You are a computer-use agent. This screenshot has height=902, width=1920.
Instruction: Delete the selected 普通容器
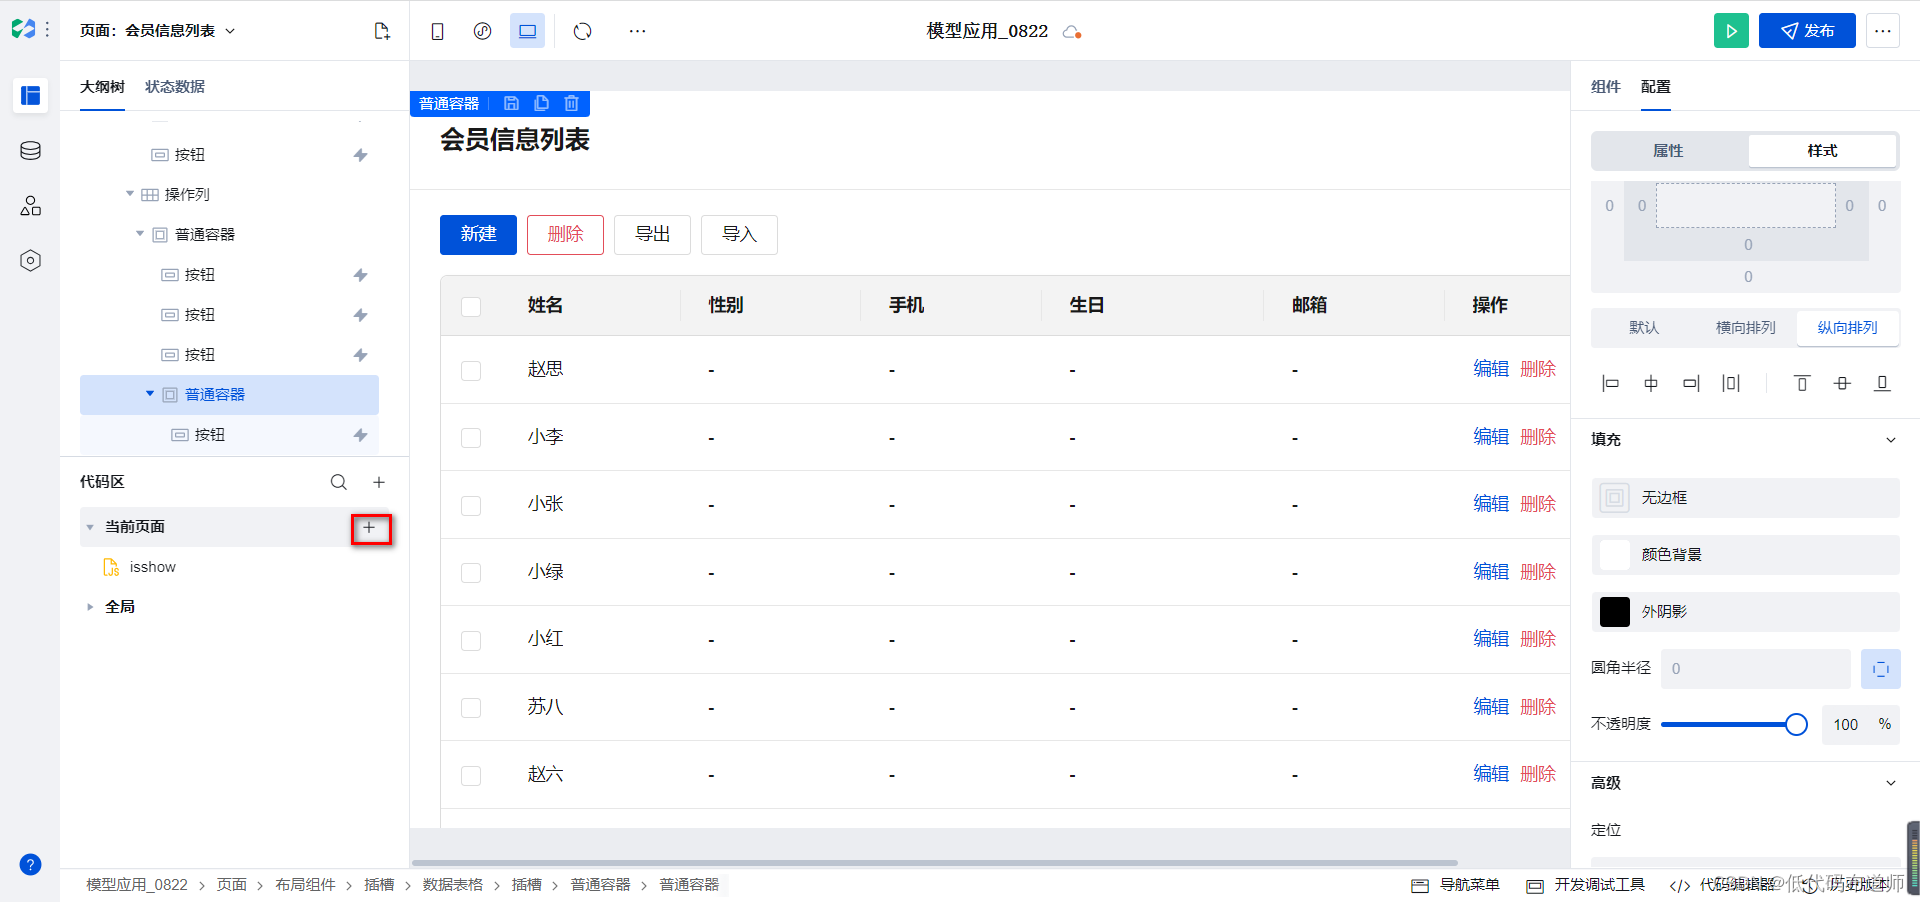571,103
